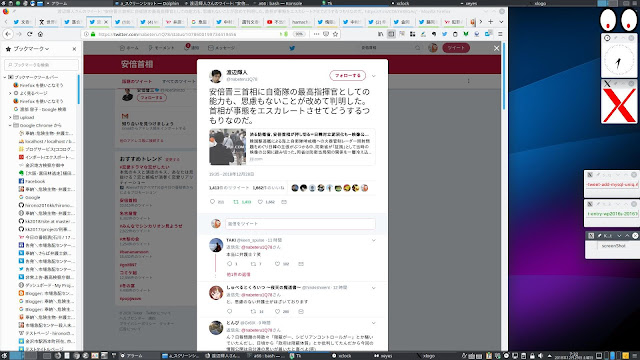Go back with Firefox back arrow
The height and width of the screenshot is (360, 640).
[x=8, y=34]
